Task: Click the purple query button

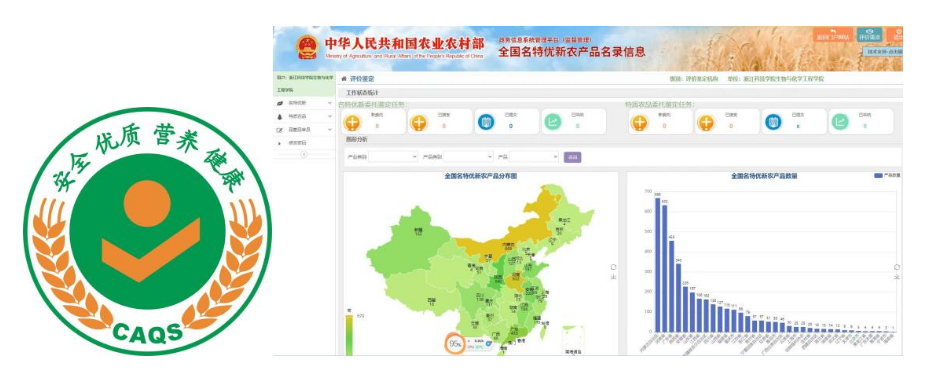Action: click(572, 157)
